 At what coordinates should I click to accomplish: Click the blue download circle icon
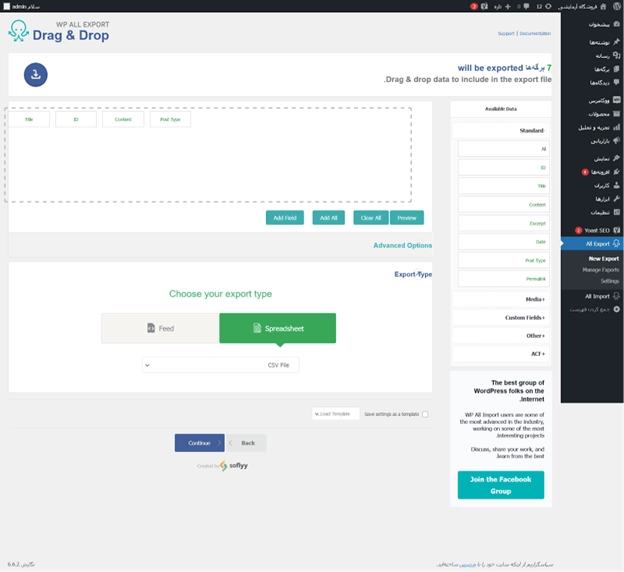click(x=36, y=74)
